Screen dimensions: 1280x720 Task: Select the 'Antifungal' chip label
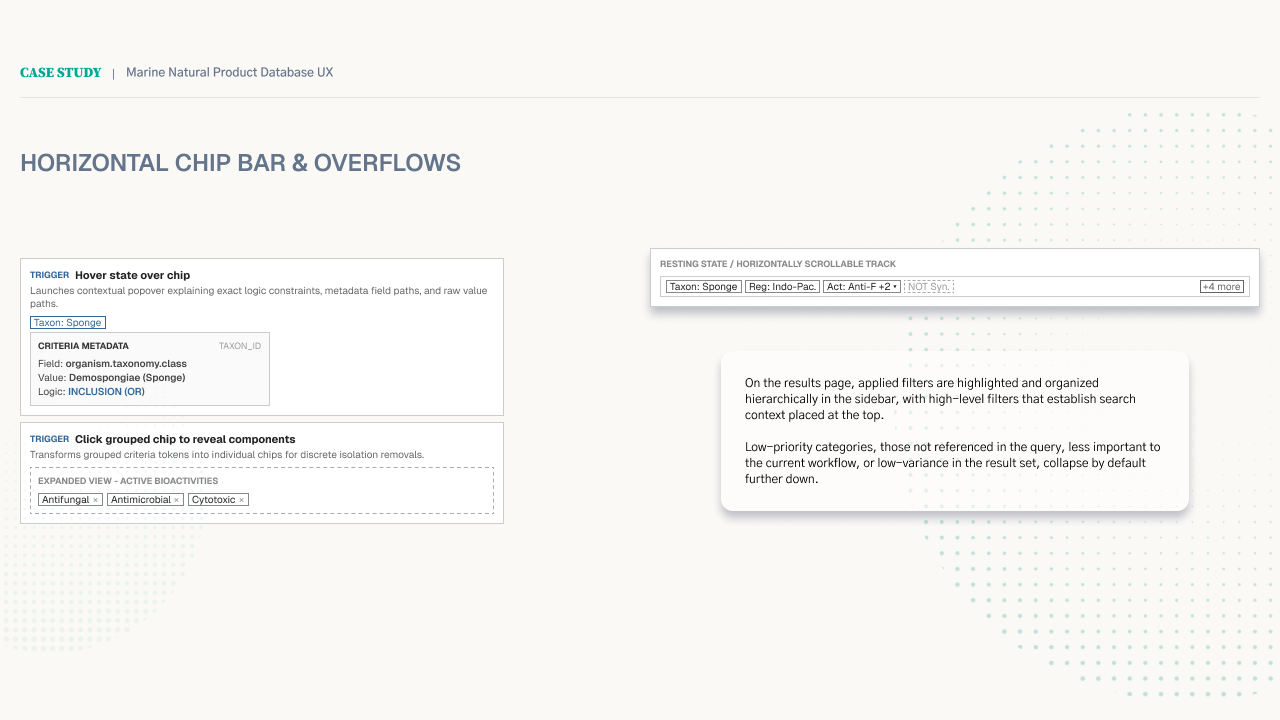[66, 500]
